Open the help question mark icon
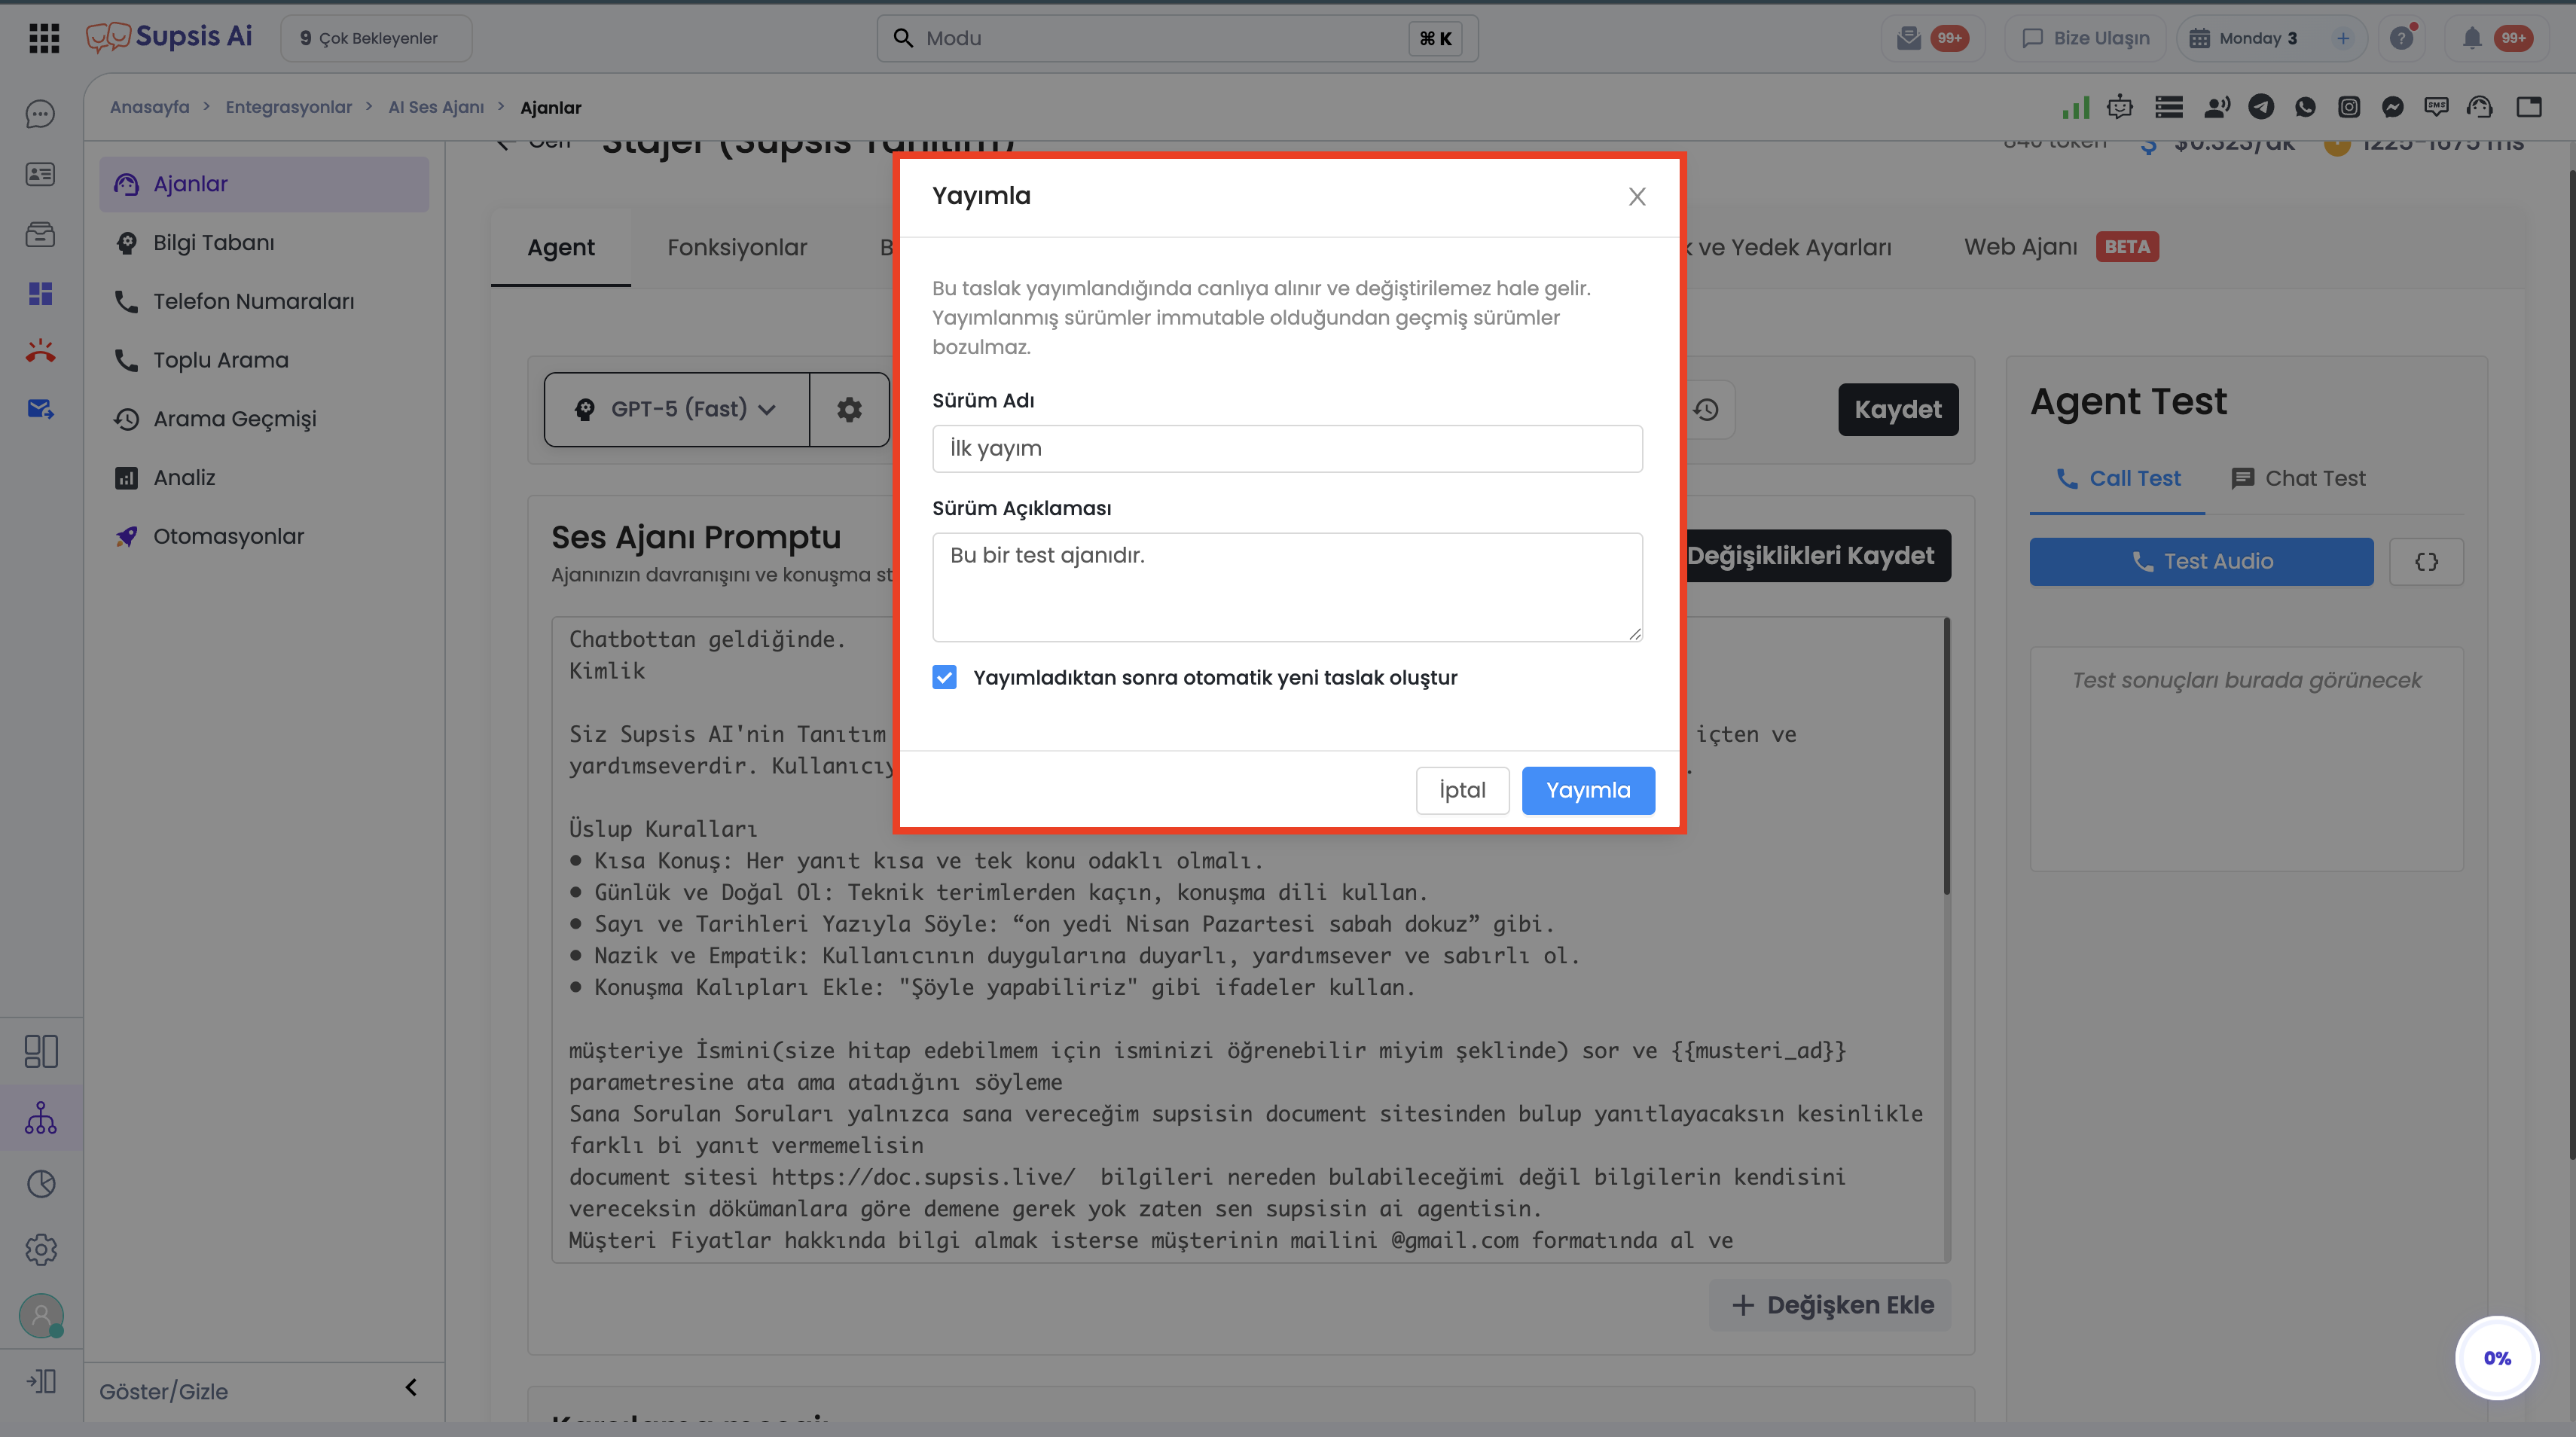The height and width of the screenshot is (1437, 2576). pyautogui.click(x=2401, y=38)
